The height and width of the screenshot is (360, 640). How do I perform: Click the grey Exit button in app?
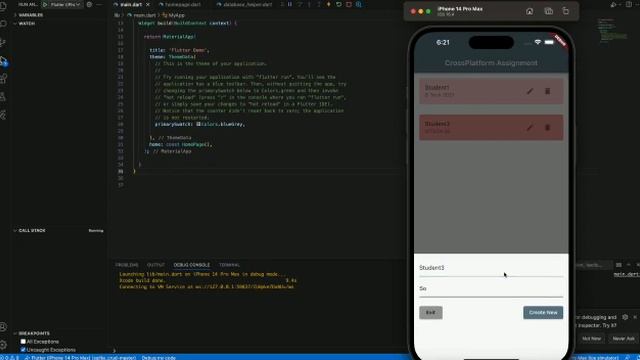coord(431,313)
